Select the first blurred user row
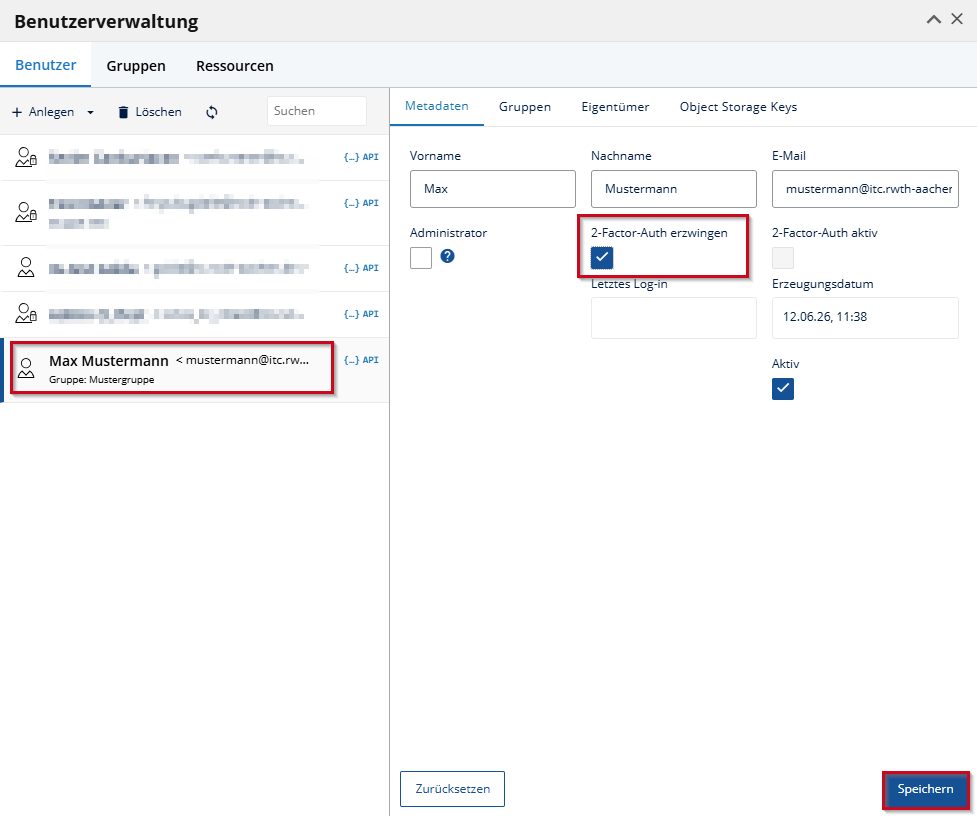 [194, 158]
